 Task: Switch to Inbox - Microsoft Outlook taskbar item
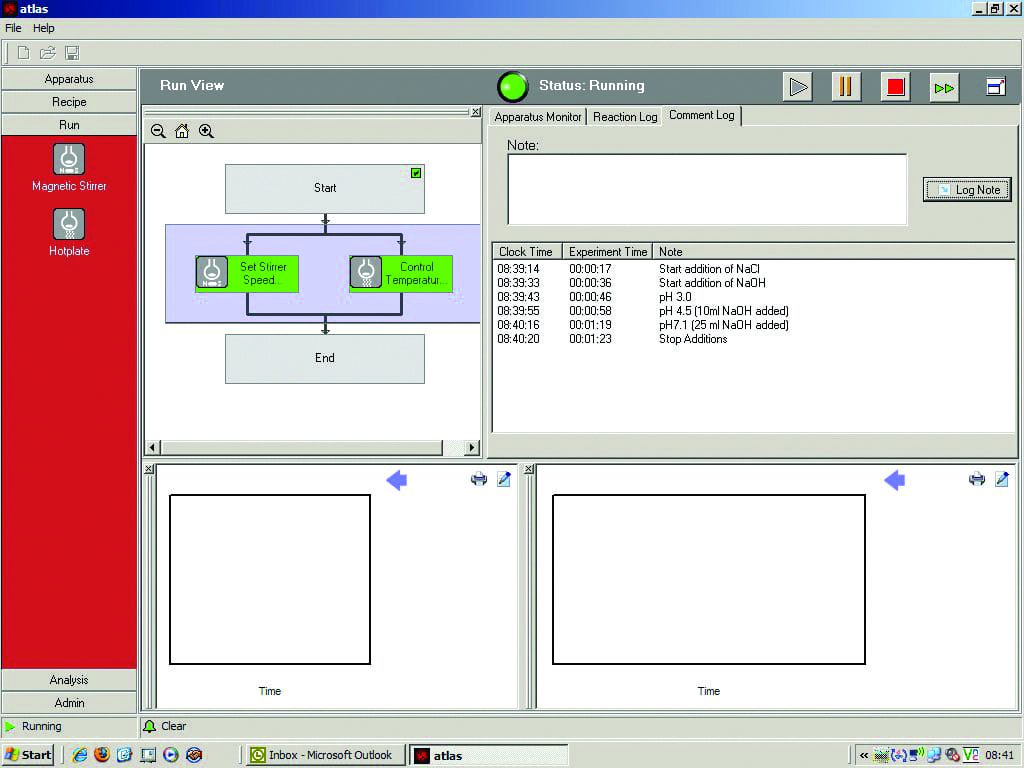[x=326, y=755]
